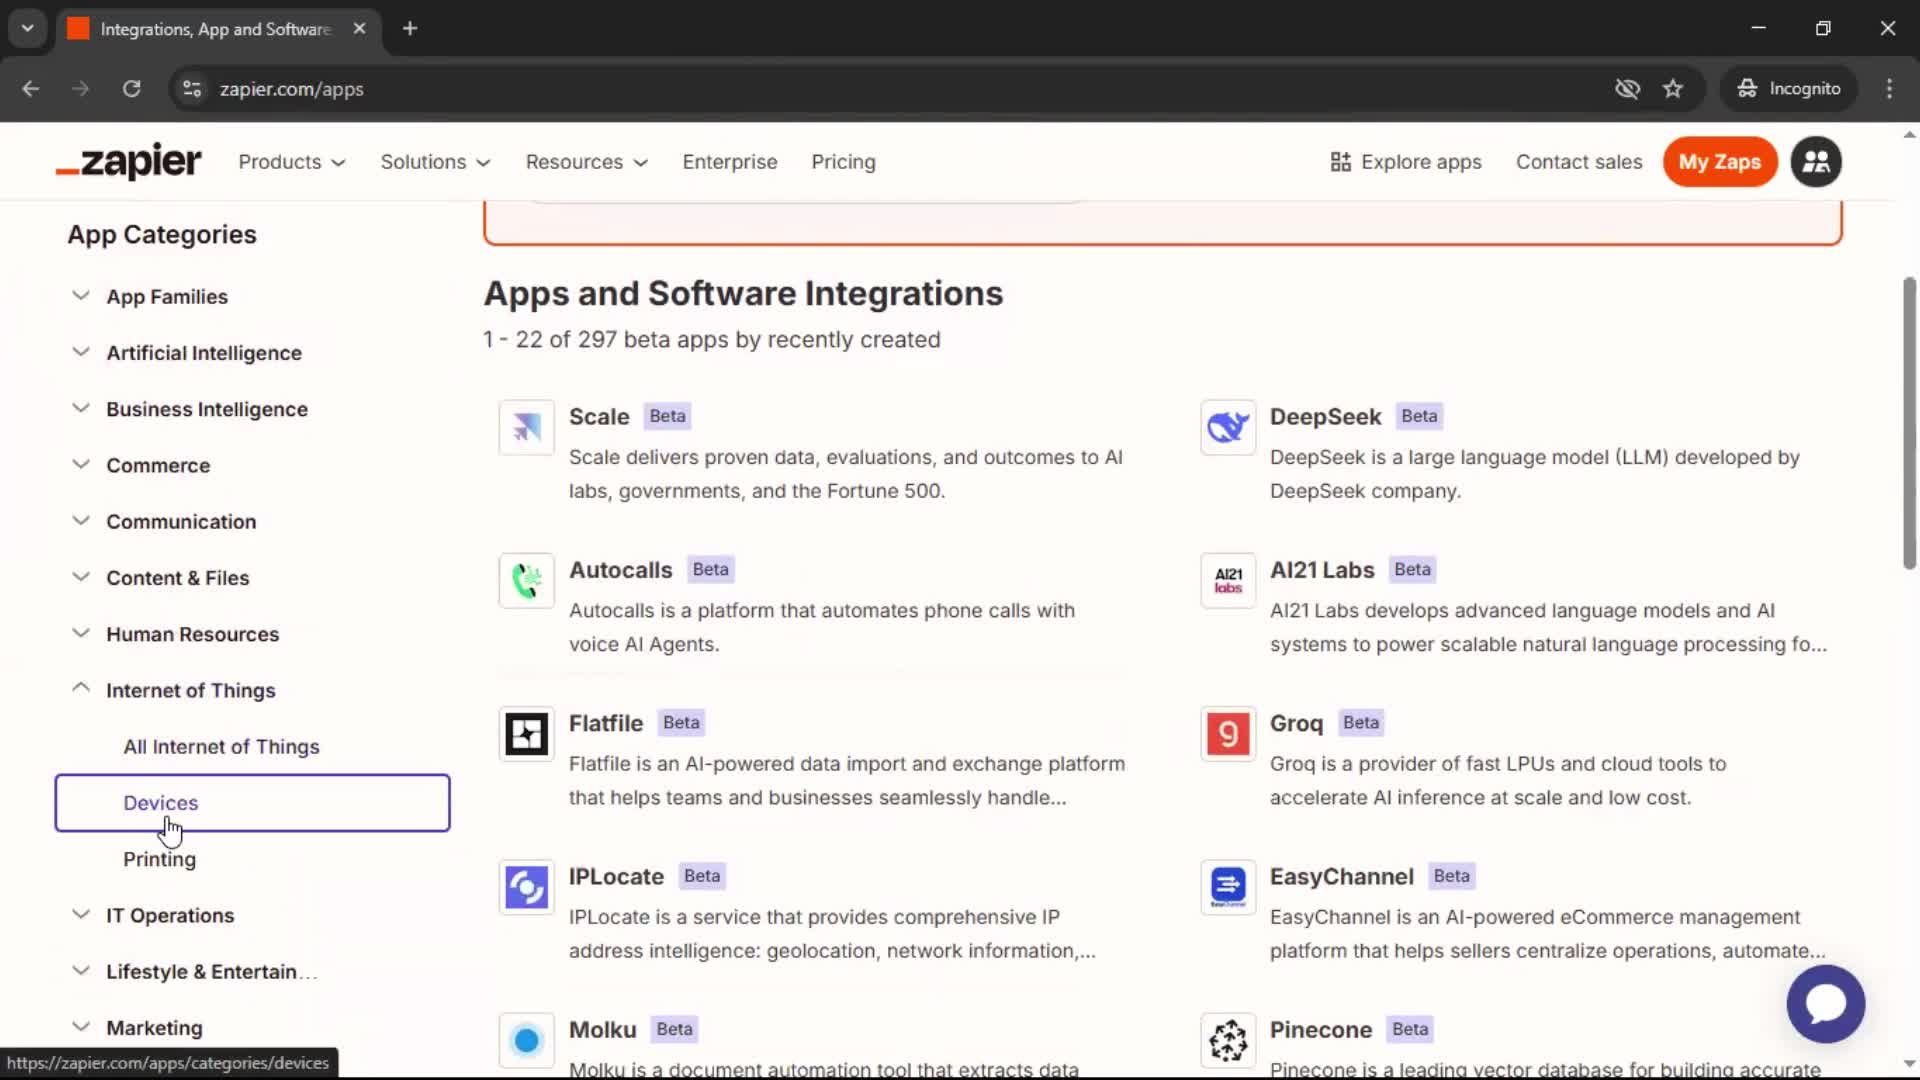Image resolution: width=1920 pixels, height=1080 pixels.
Task: Open the Molku blue circle icon
Action: (526, 1040)
